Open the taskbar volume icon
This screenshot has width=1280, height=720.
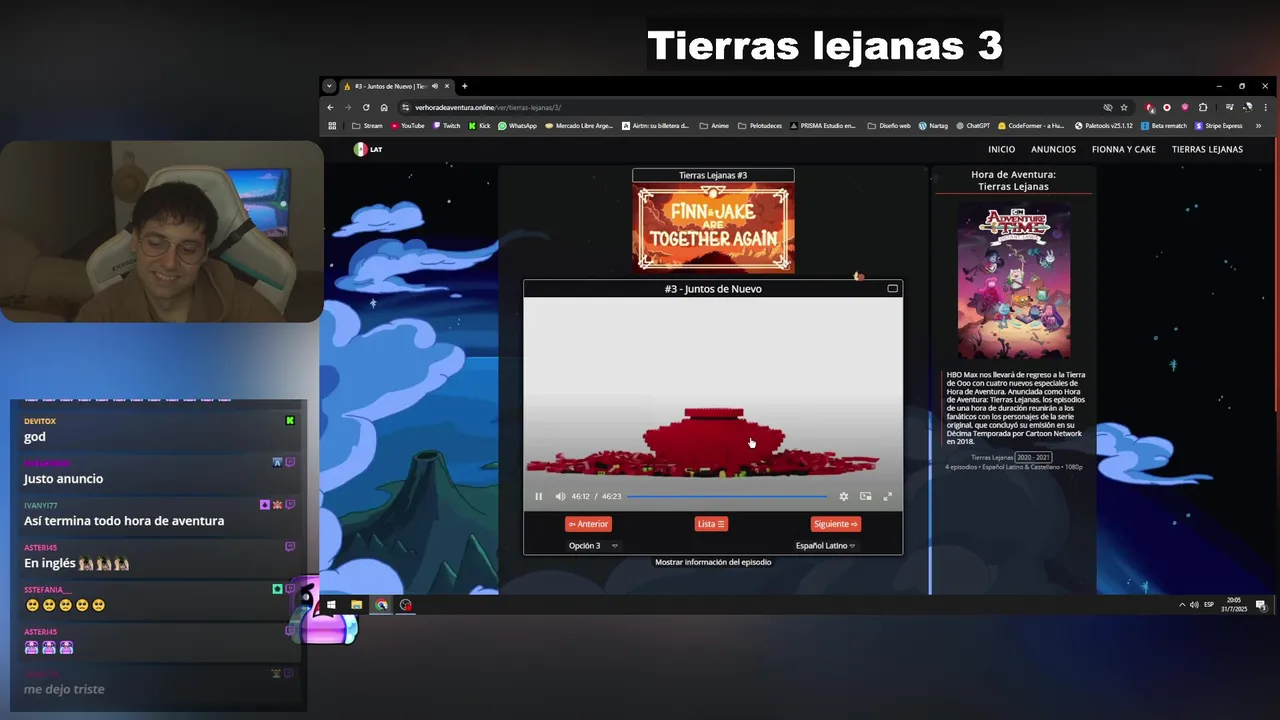coord(1194,605)
